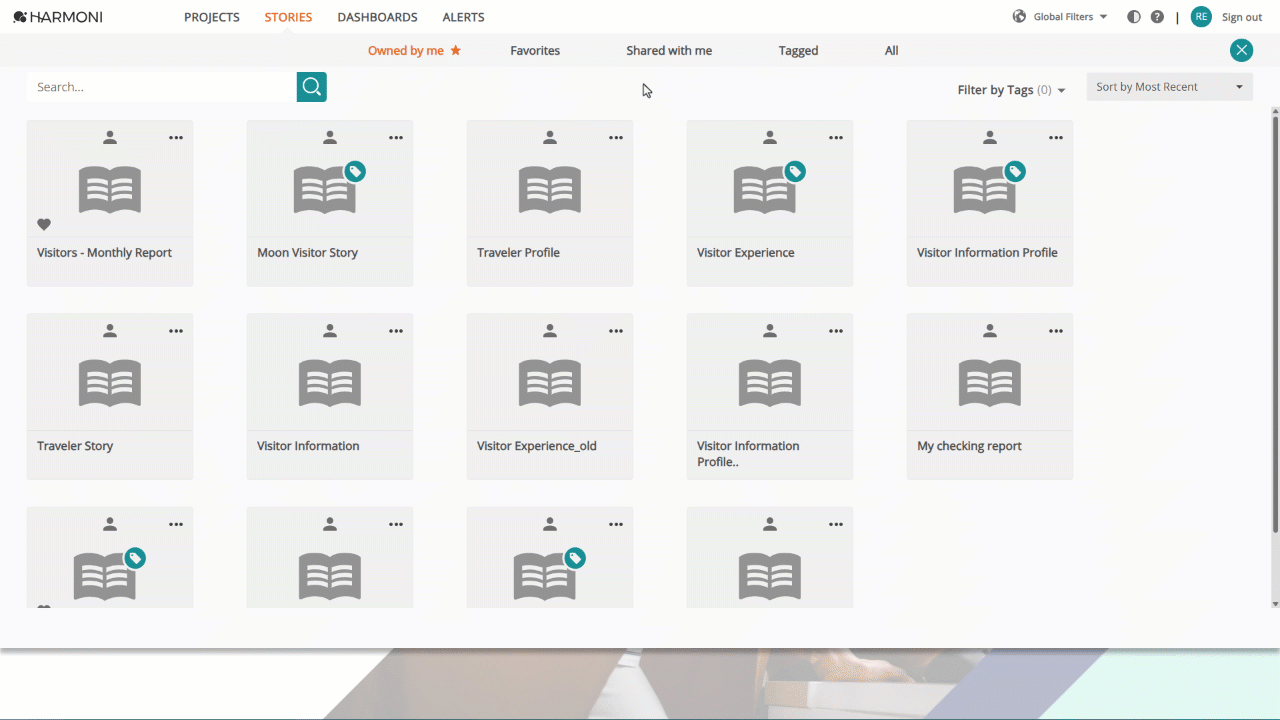This screenshot has height=720, width=1280.
Task: Toggle favorite heart on Visitors - Monthly Report
Action: coord(44,225)
